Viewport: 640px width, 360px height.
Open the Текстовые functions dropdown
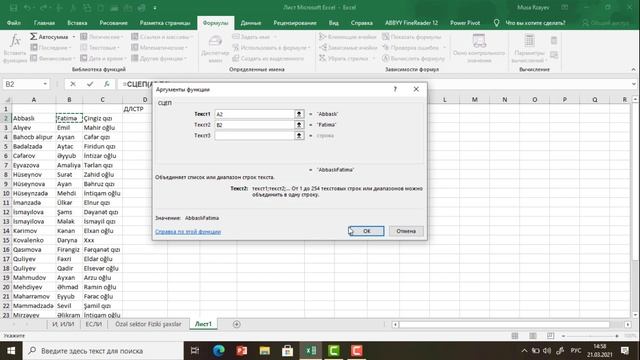[x=100, y=48]
